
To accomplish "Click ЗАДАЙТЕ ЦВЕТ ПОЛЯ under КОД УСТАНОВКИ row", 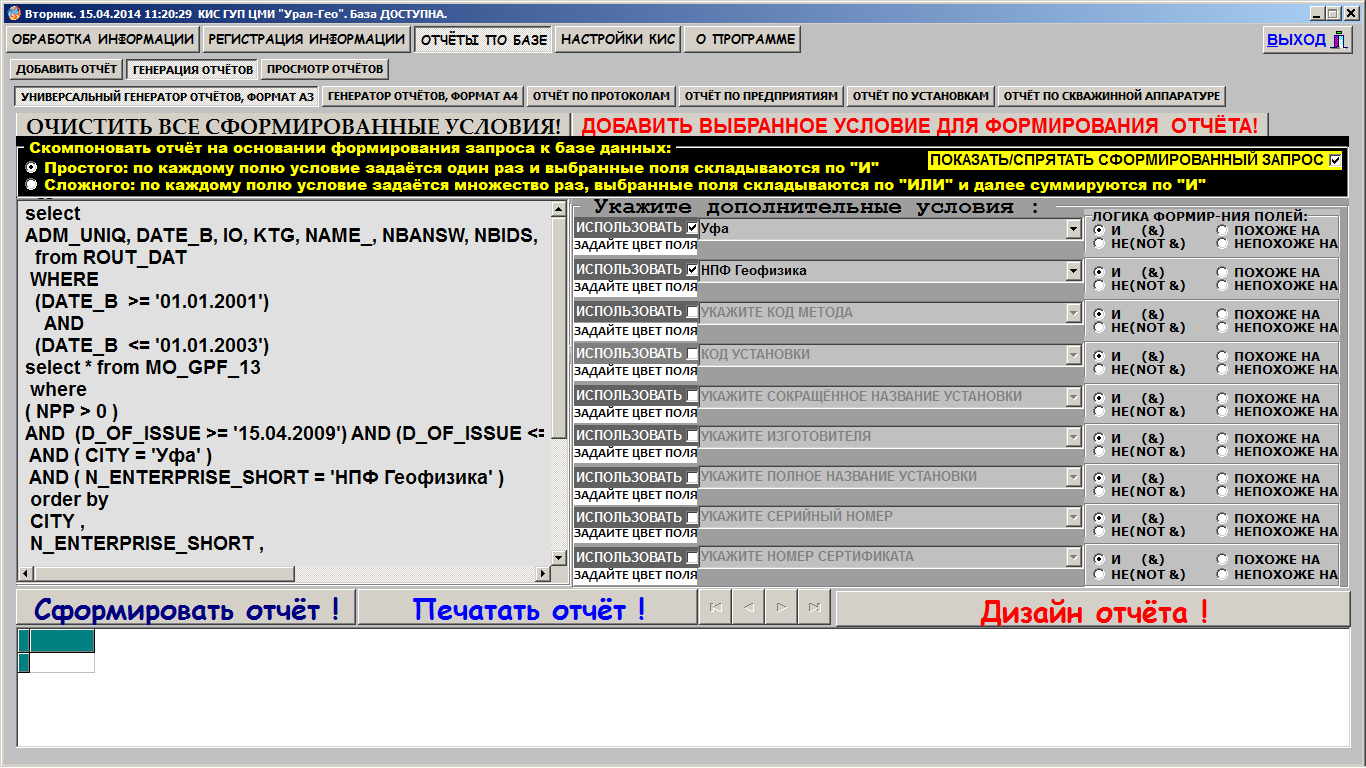I will (x=636, y=371).
